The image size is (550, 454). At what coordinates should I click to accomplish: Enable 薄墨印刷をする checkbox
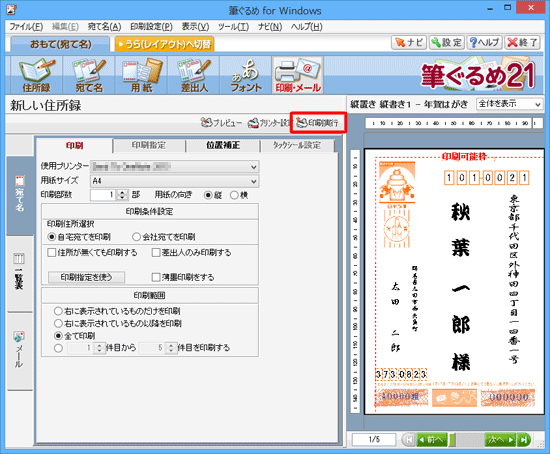coord(183,278)
